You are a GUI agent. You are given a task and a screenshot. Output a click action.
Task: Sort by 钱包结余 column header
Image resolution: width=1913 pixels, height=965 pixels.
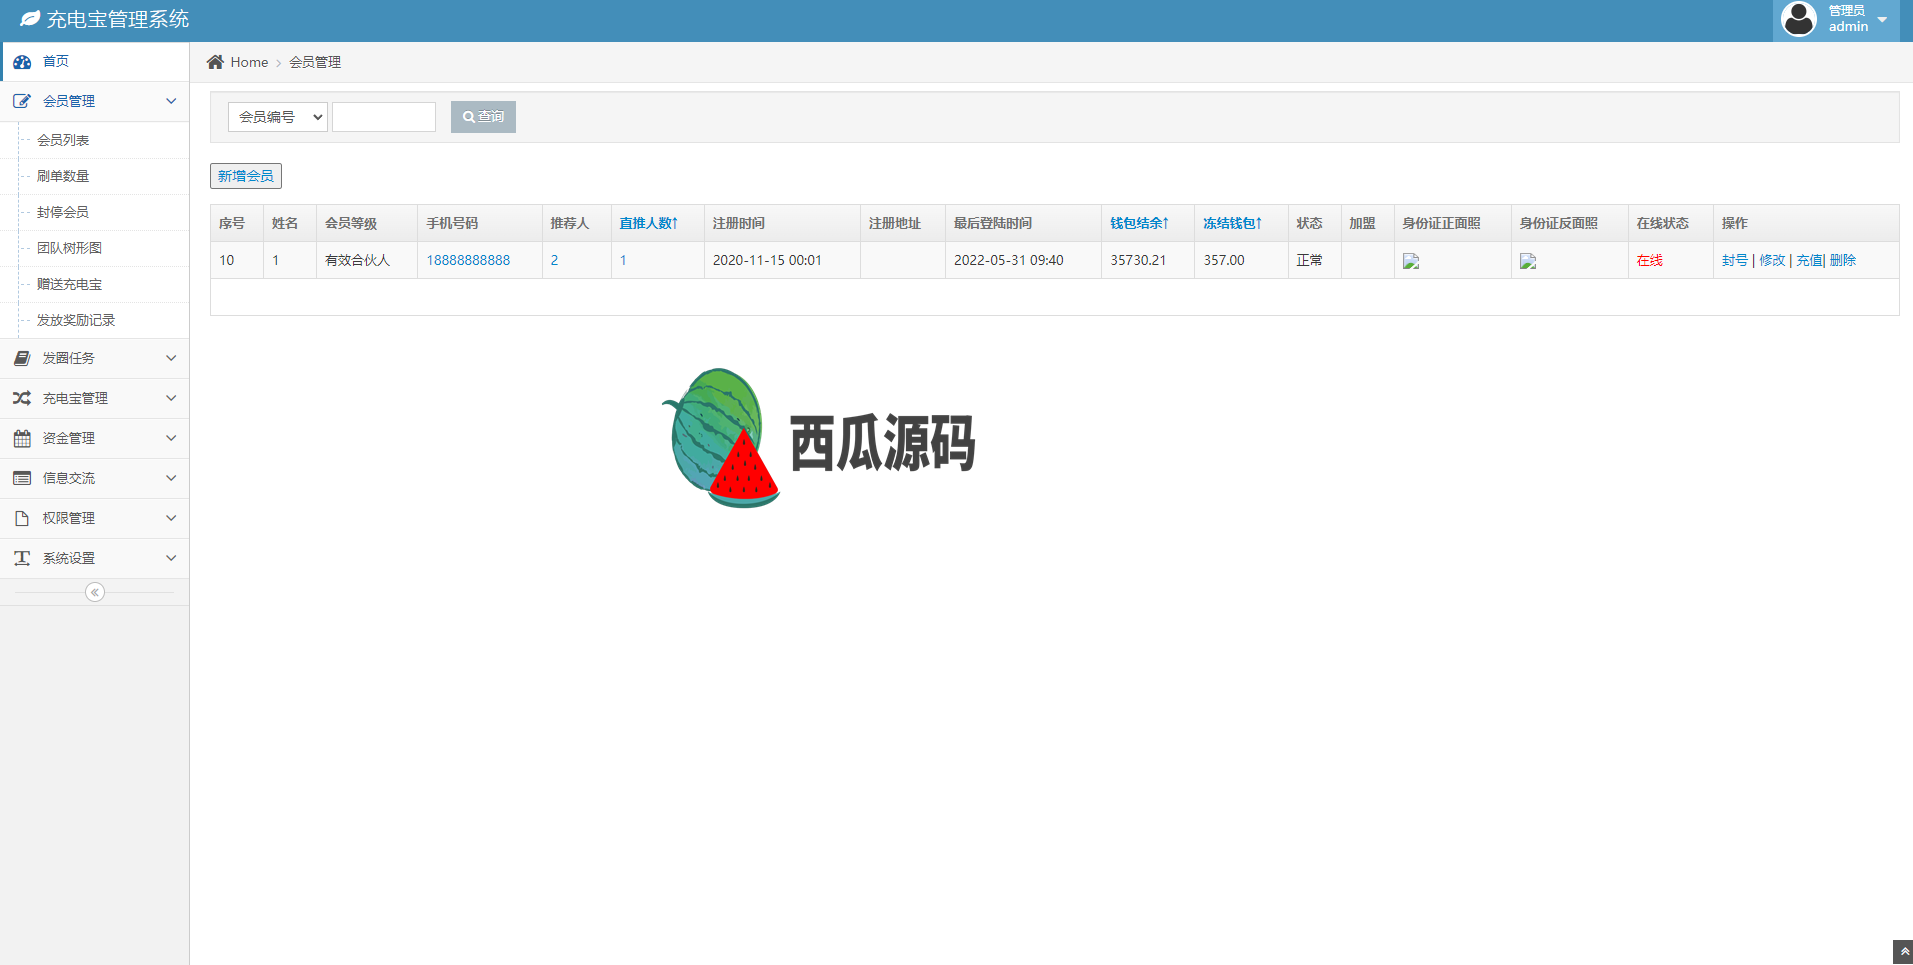pyautogui.click(x=1139, y=223)
